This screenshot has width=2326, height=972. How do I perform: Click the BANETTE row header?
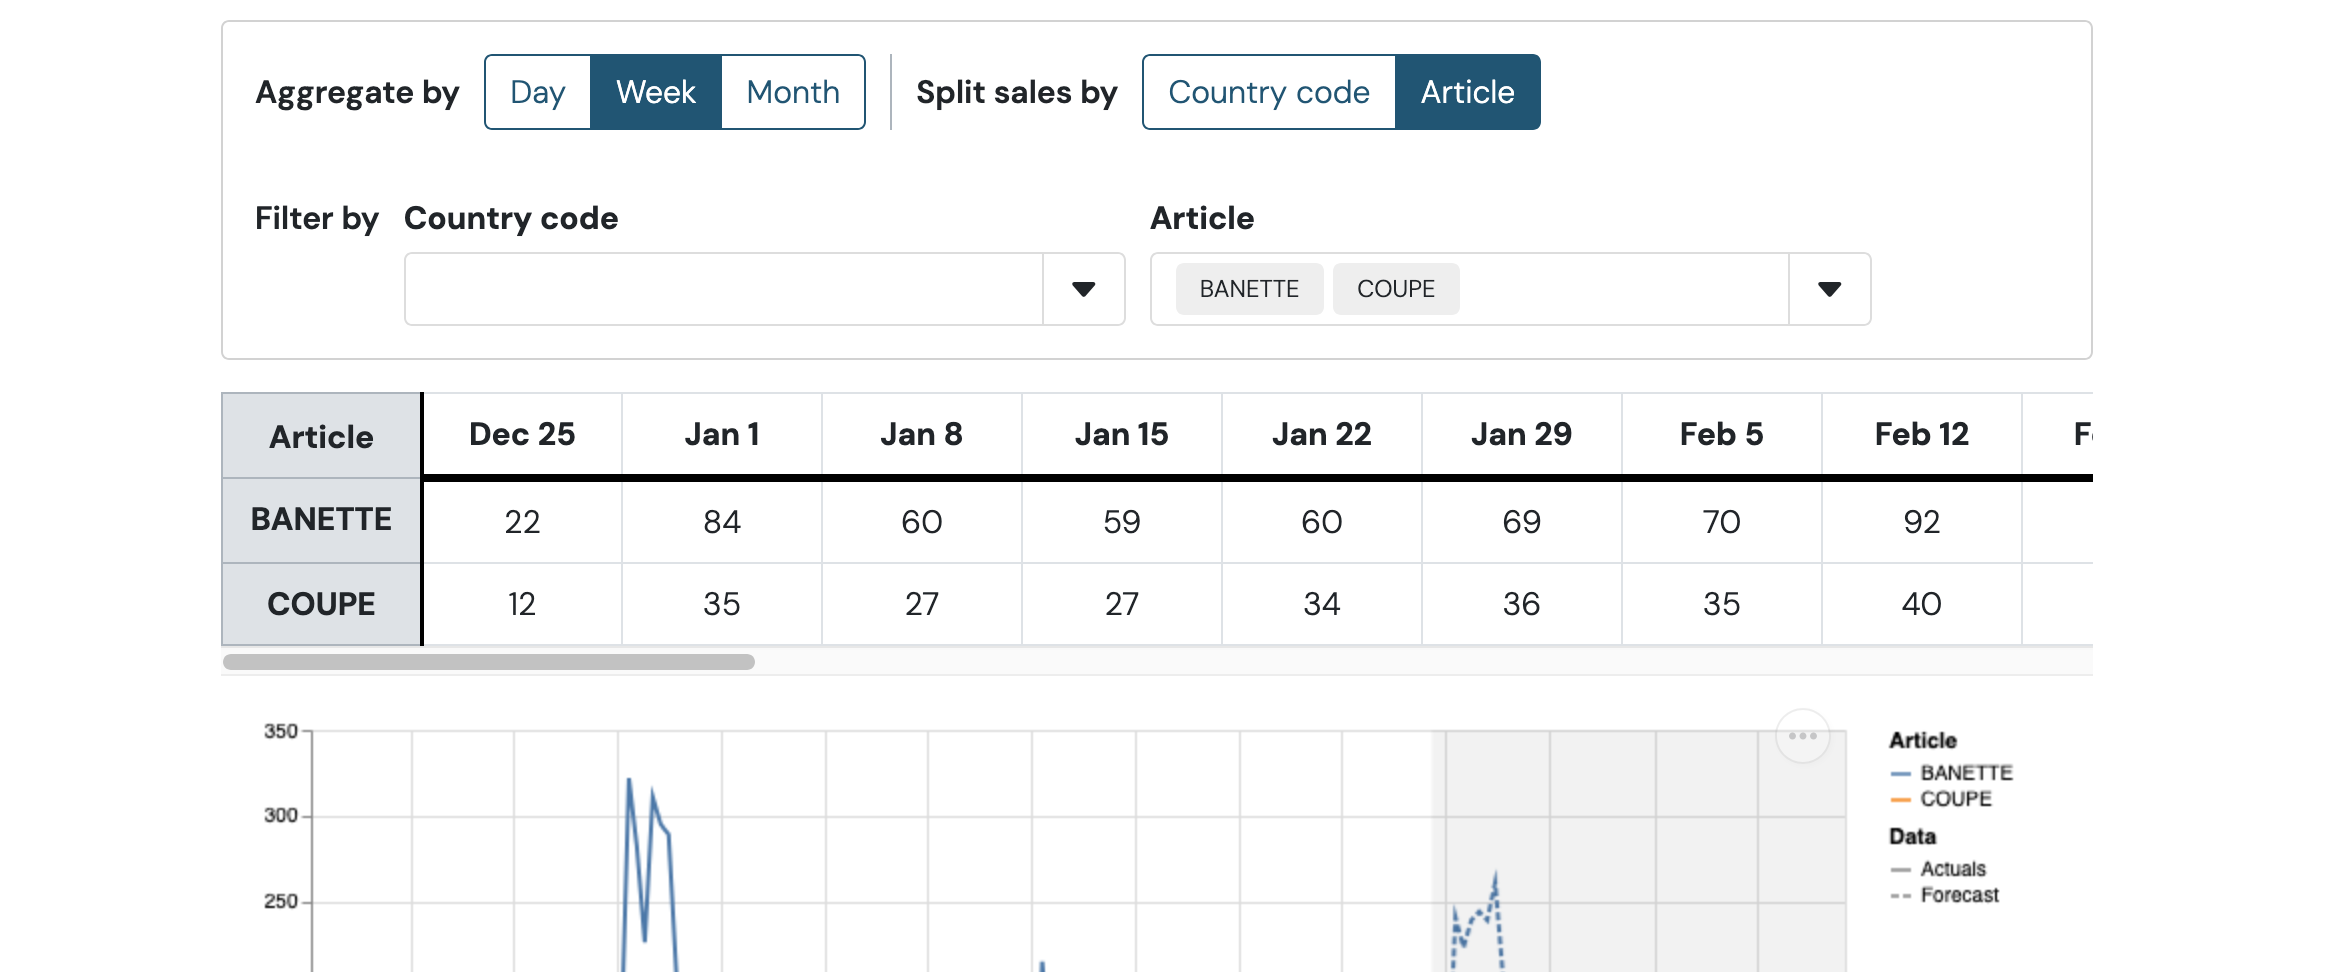pos(321,520)
